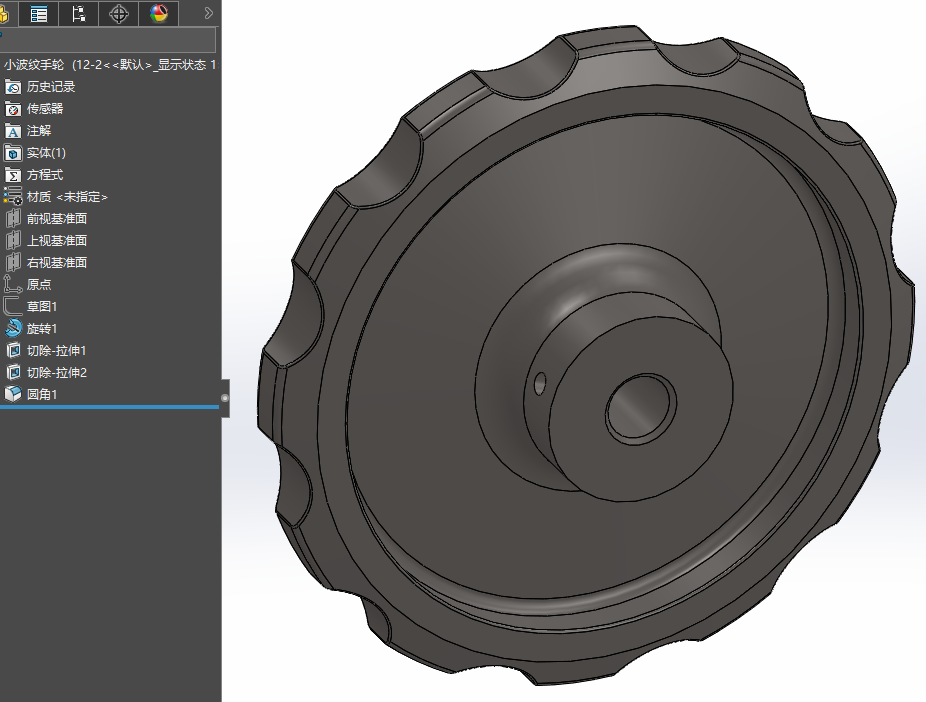Select the 草图1 text label

[x=42, y=306]
